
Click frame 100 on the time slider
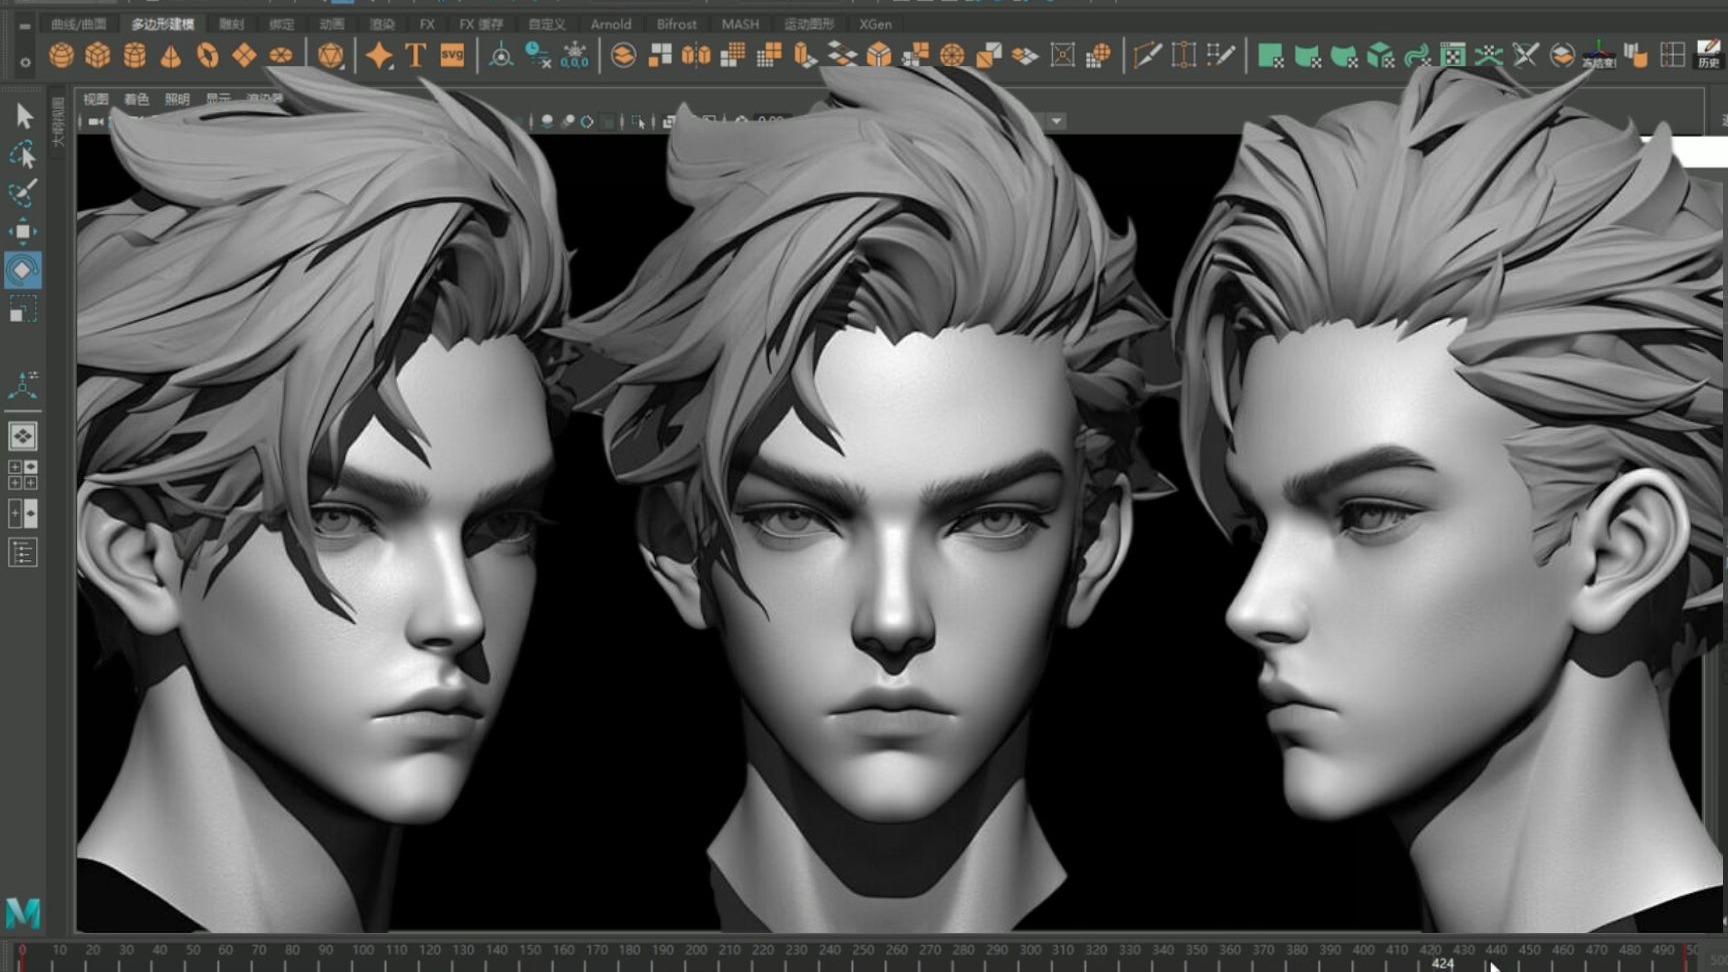pyautogui.click(x=363, y=950)
